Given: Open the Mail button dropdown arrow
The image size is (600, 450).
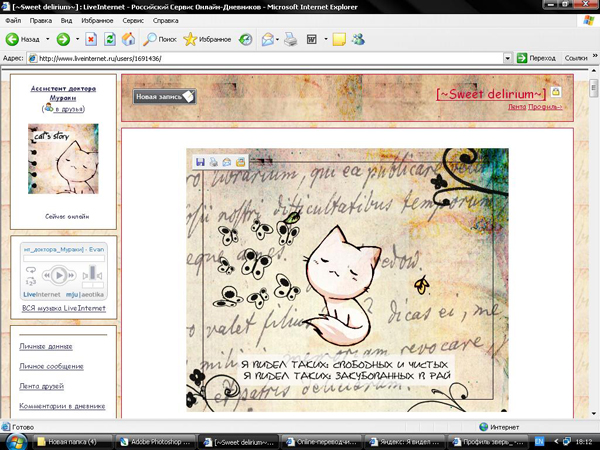Looking at the screenshot, I should click(x=277, y=39).
